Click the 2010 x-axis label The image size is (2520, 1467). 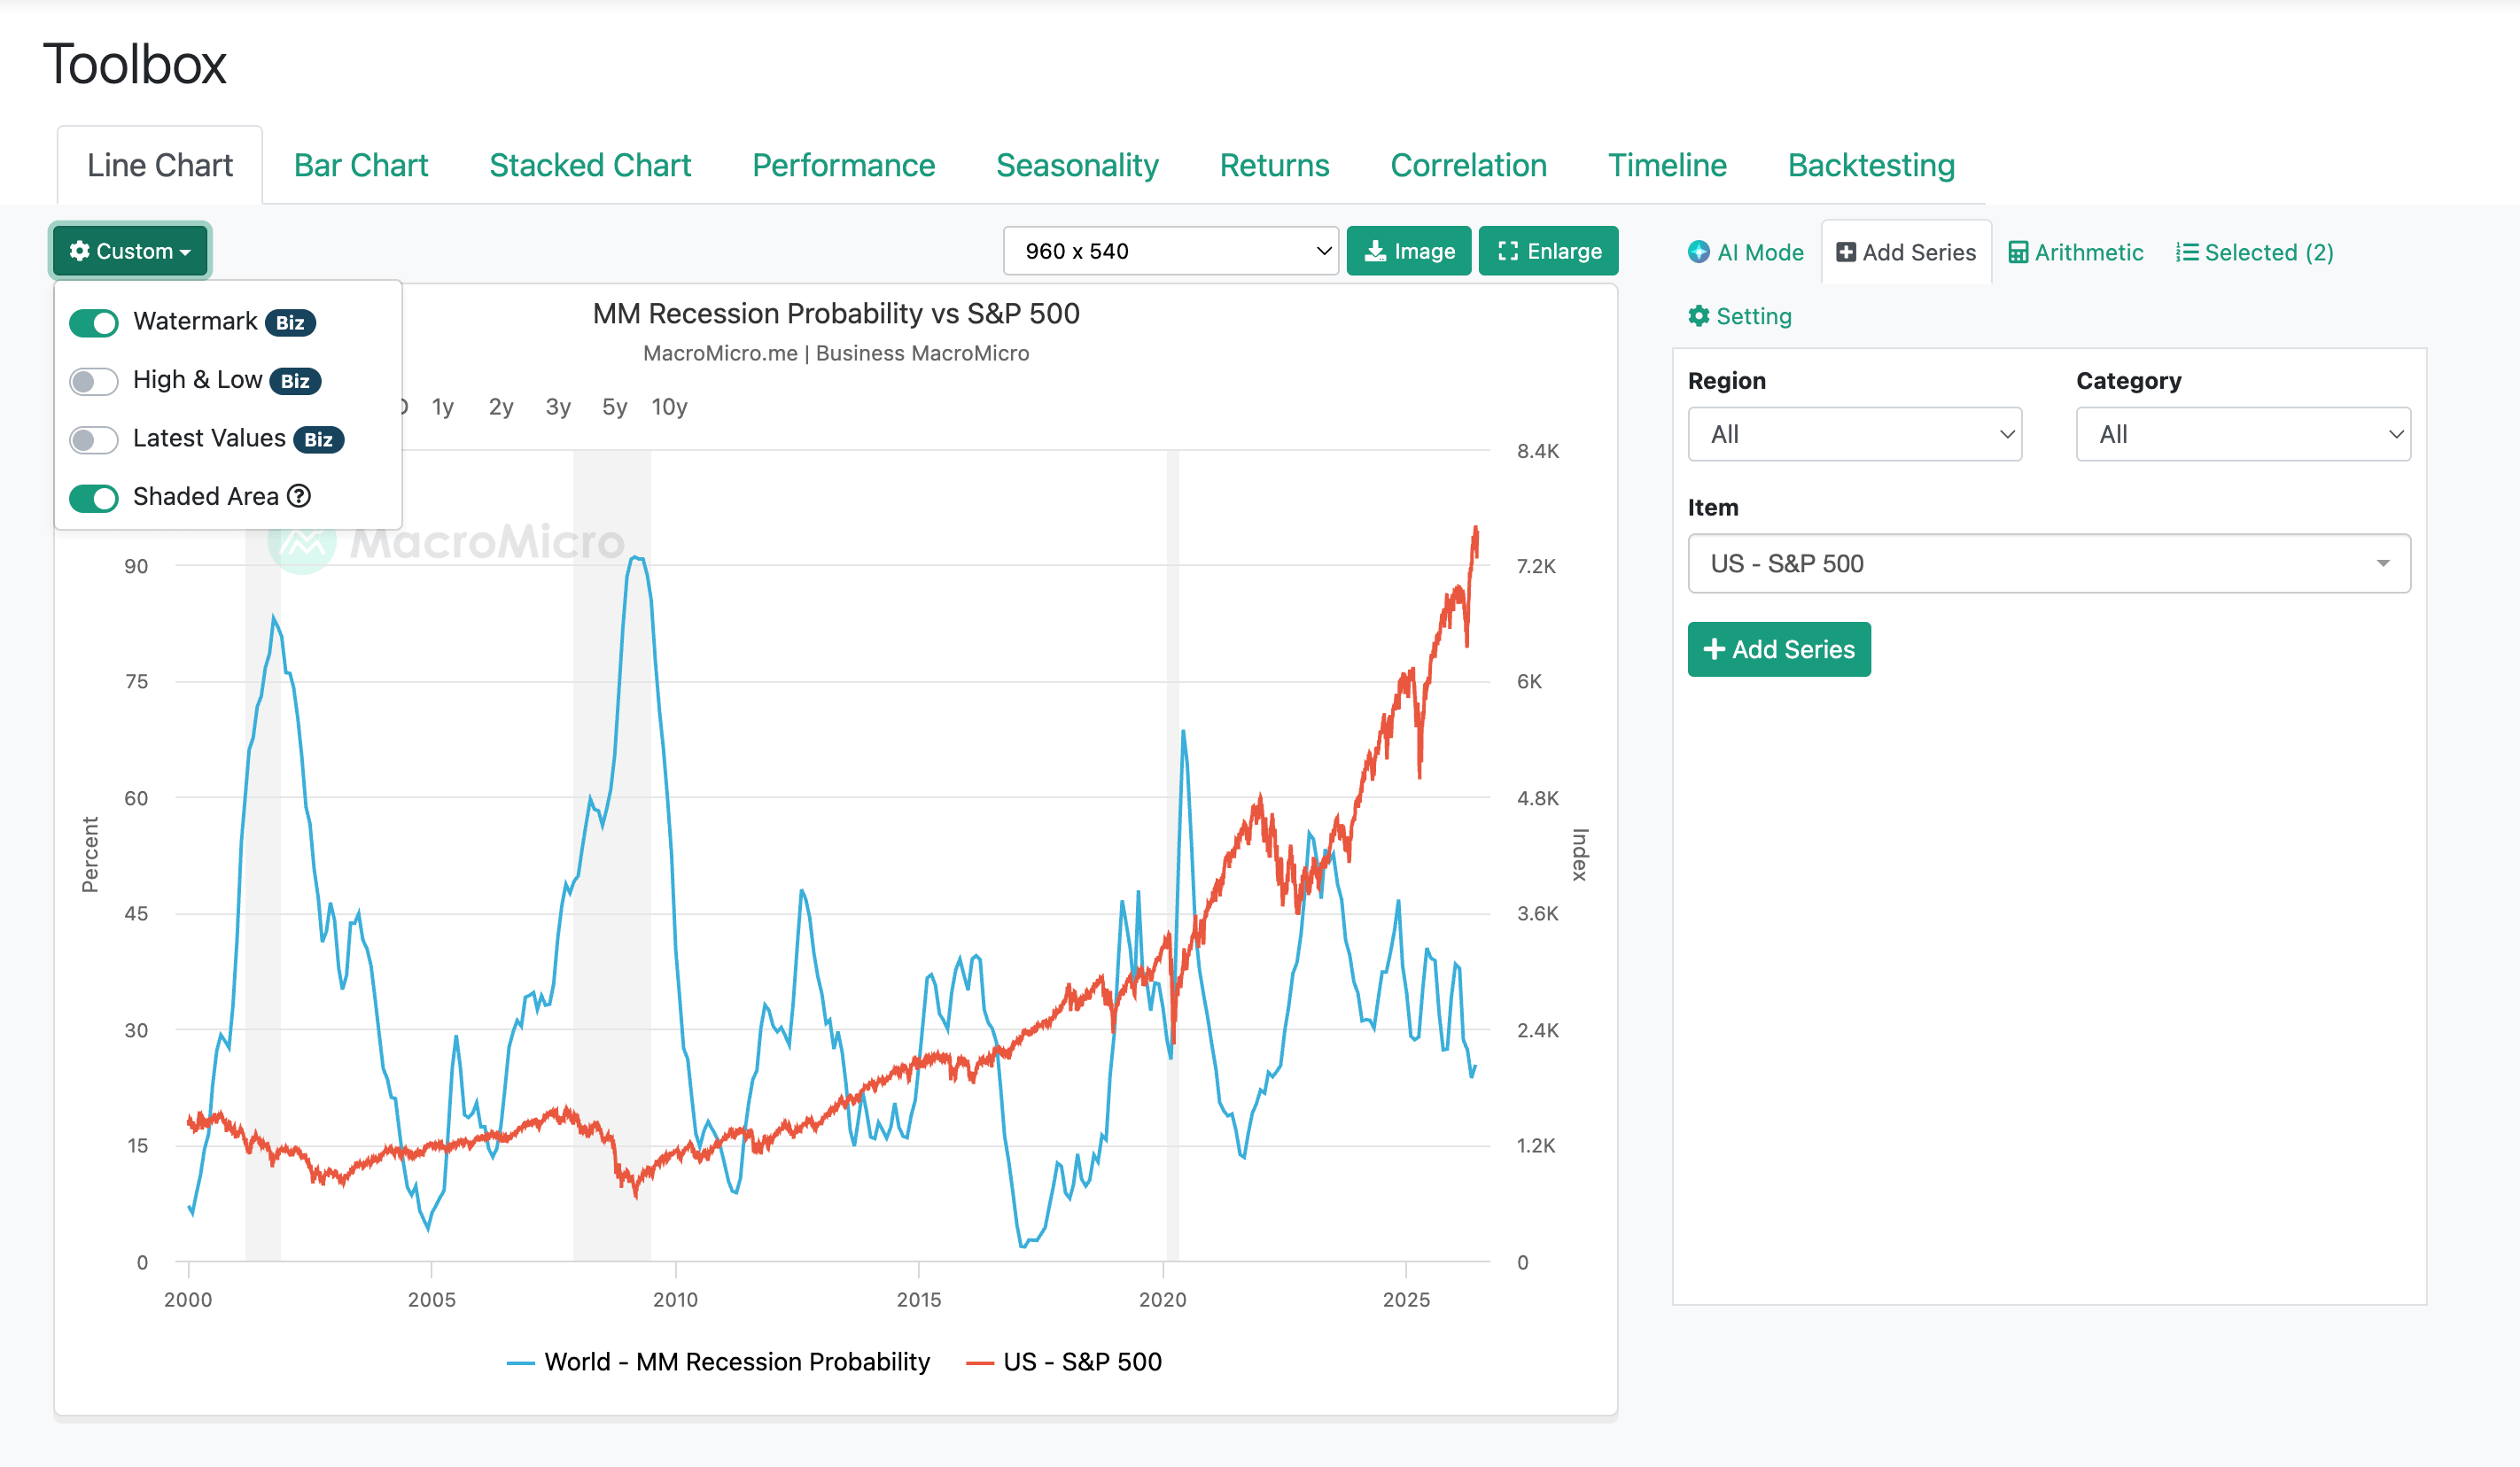point(676,1299)
